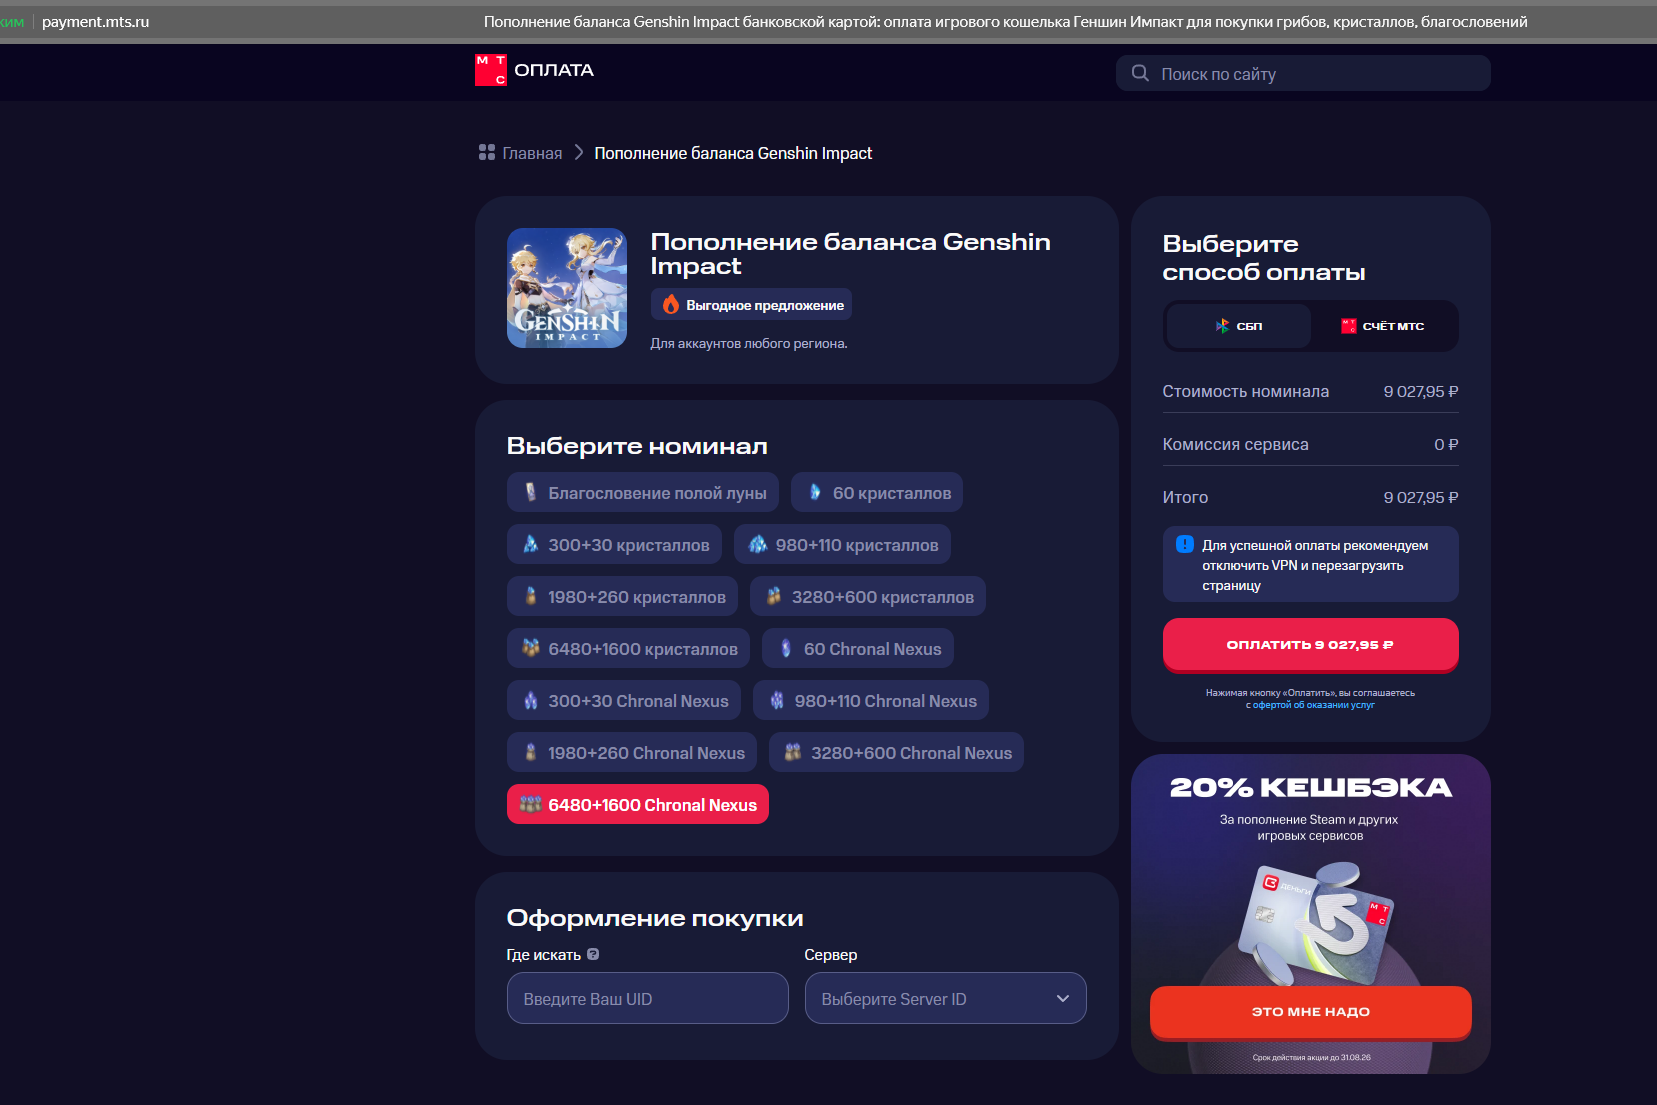Viewport: 1657px width, 1105px height.
Task: Click the Стоимость номинала price 9 027,95 ₽
Action: pos(1421,391)
